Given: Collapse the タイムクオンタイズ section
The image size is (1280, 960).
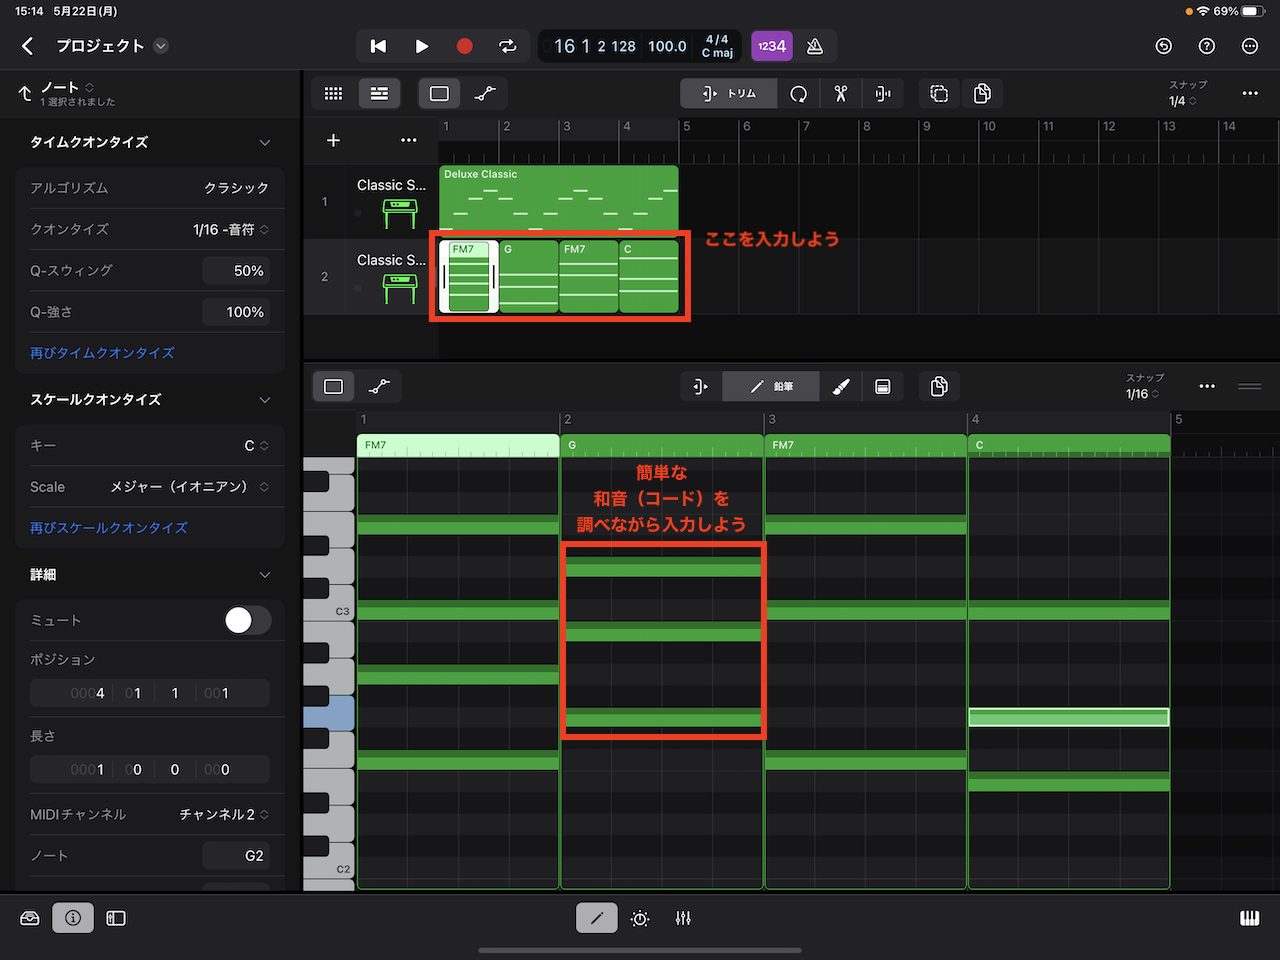Looking at the screenshot, I should [264, 143].
